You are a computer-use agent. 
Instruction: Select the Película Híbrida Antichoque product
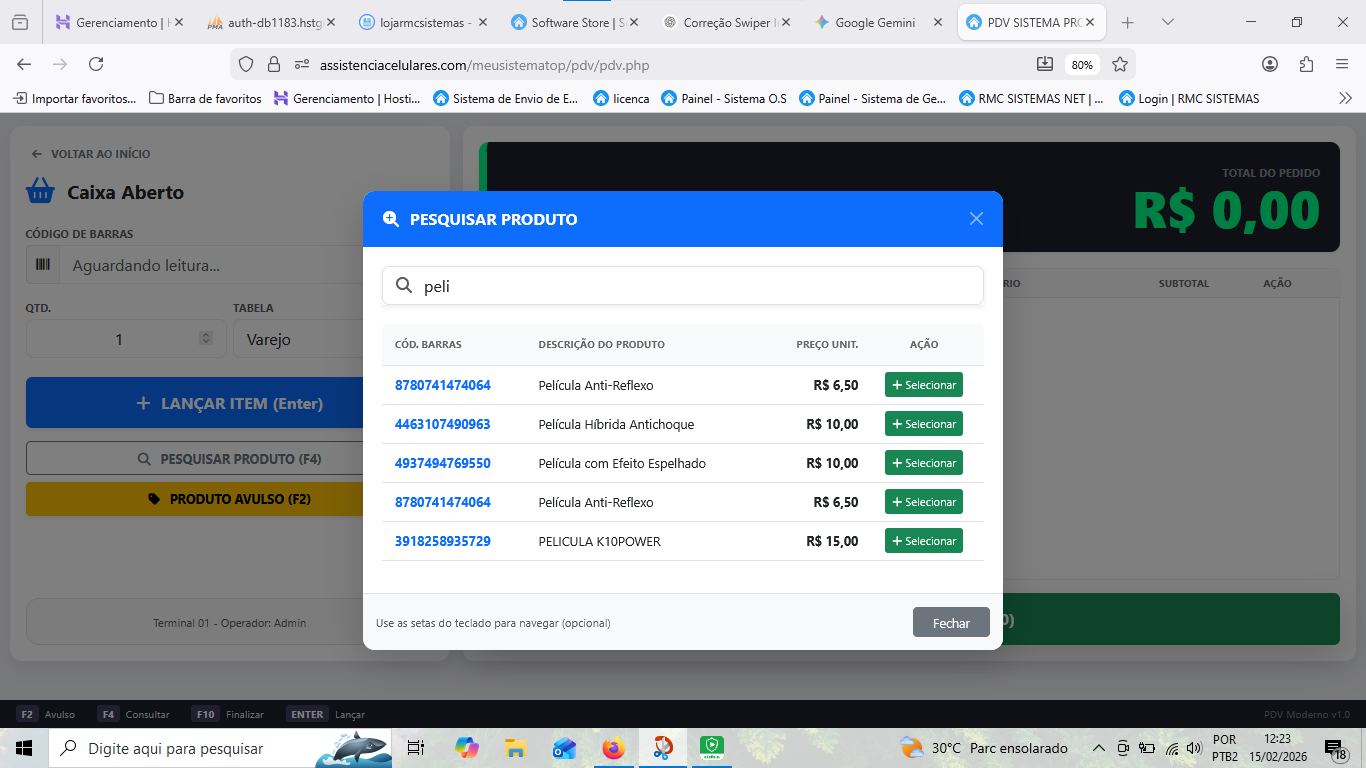[923, 424]
